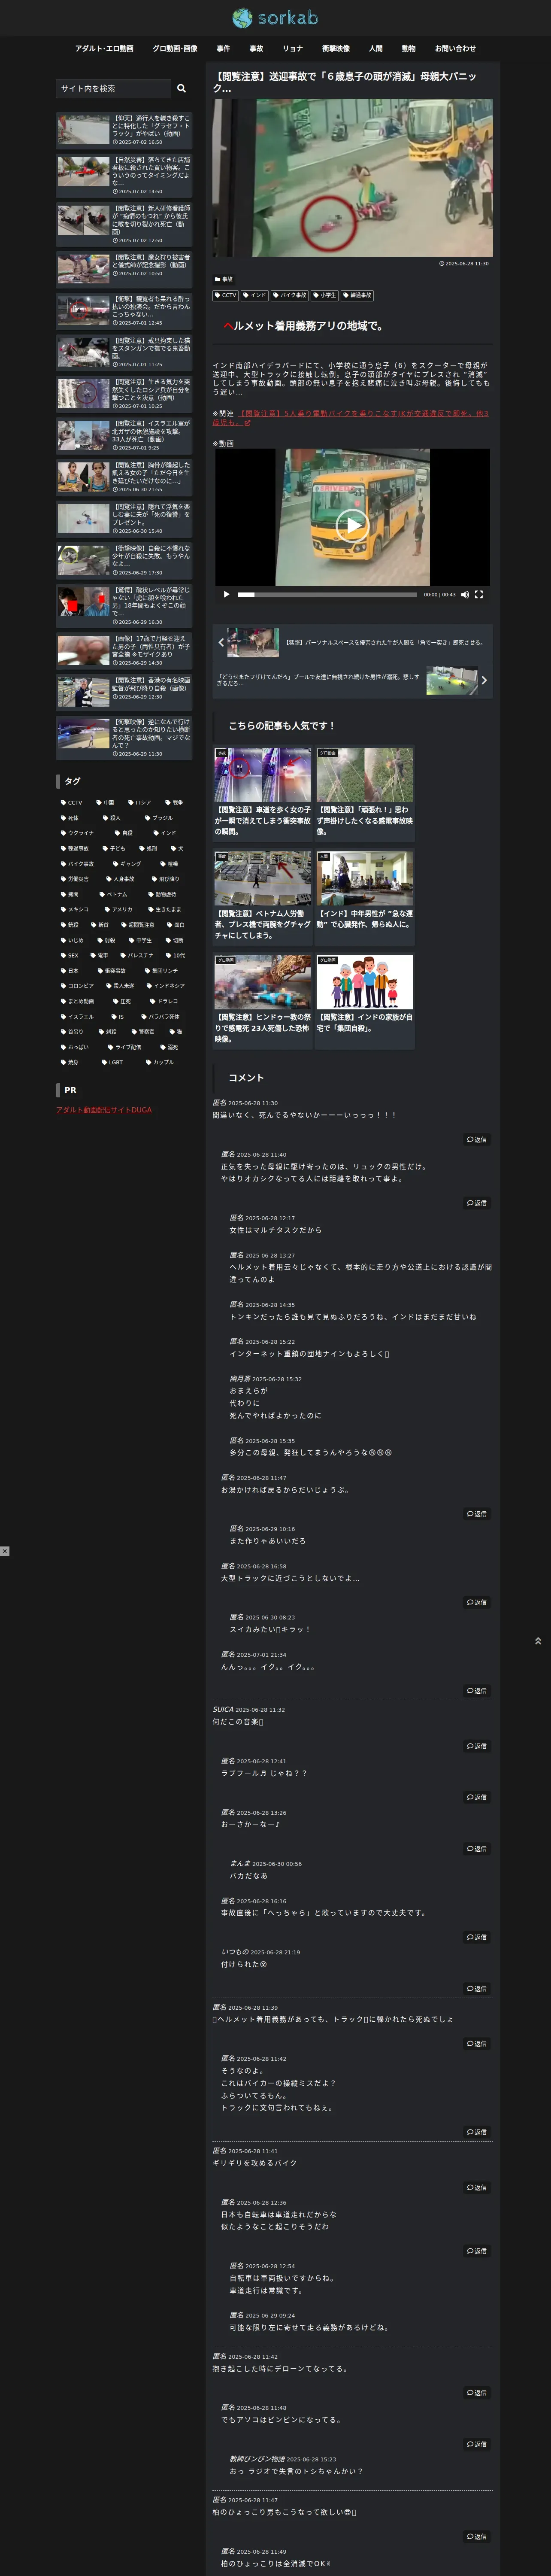Click the コロンビア tag in the tag cloud
Screen dimensions: 551x2576
(x=77, y=986)
